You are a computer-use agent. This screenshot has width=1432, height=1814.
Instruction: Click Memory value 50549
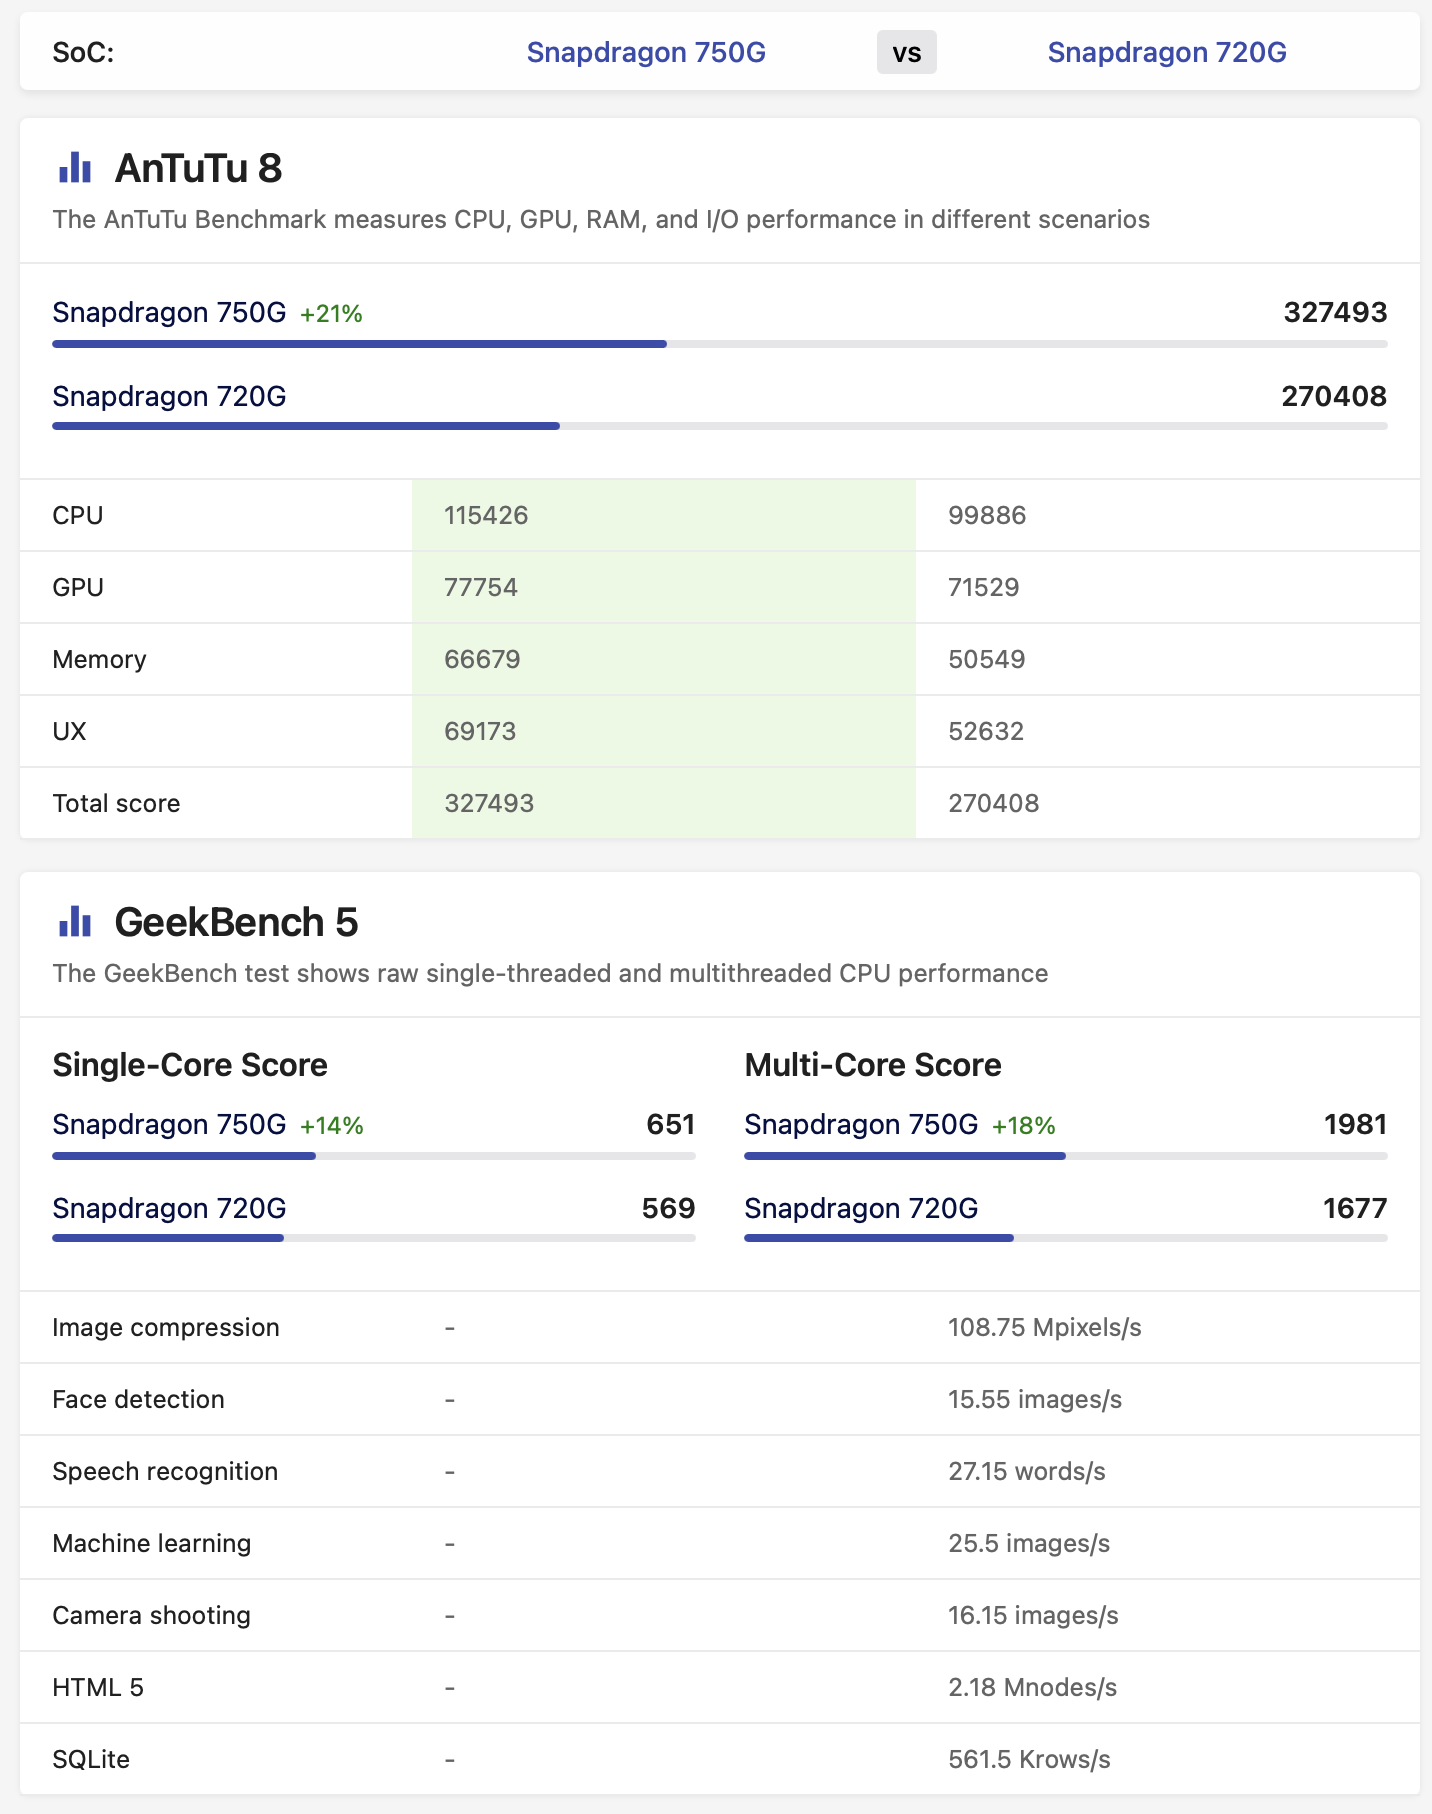(x=987, y=660)
